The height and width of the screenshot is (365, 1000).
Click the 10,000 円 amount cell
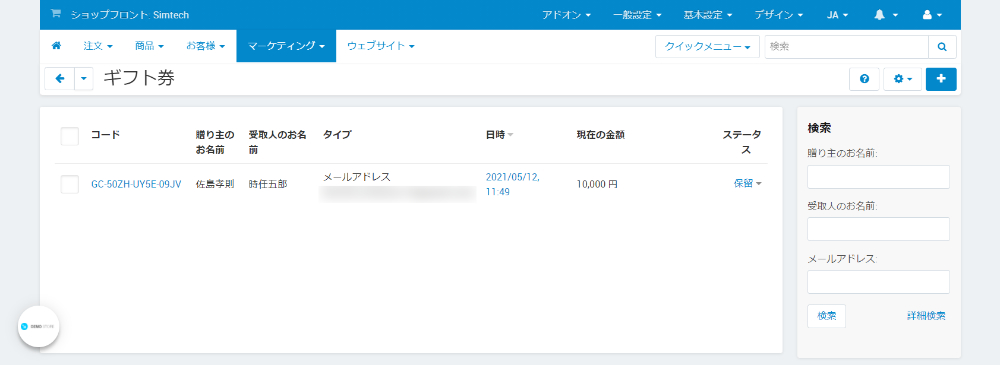click(x=597, y=184)
